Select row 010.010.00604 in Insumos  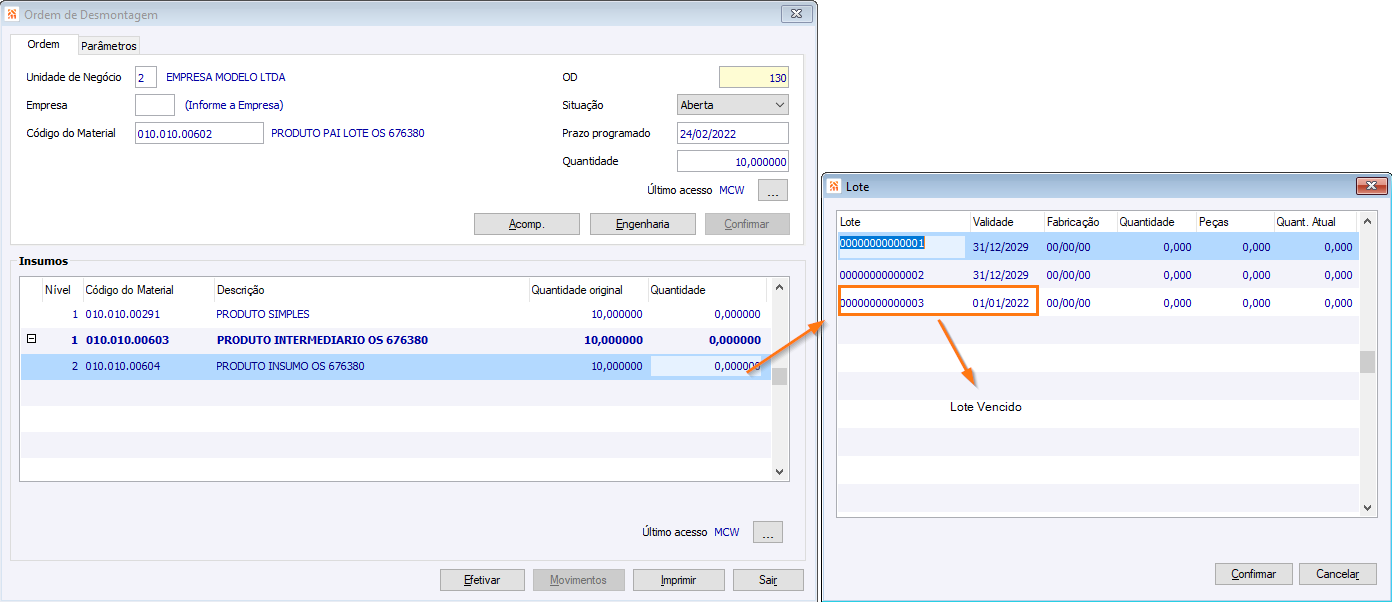[x=395, y=366]
